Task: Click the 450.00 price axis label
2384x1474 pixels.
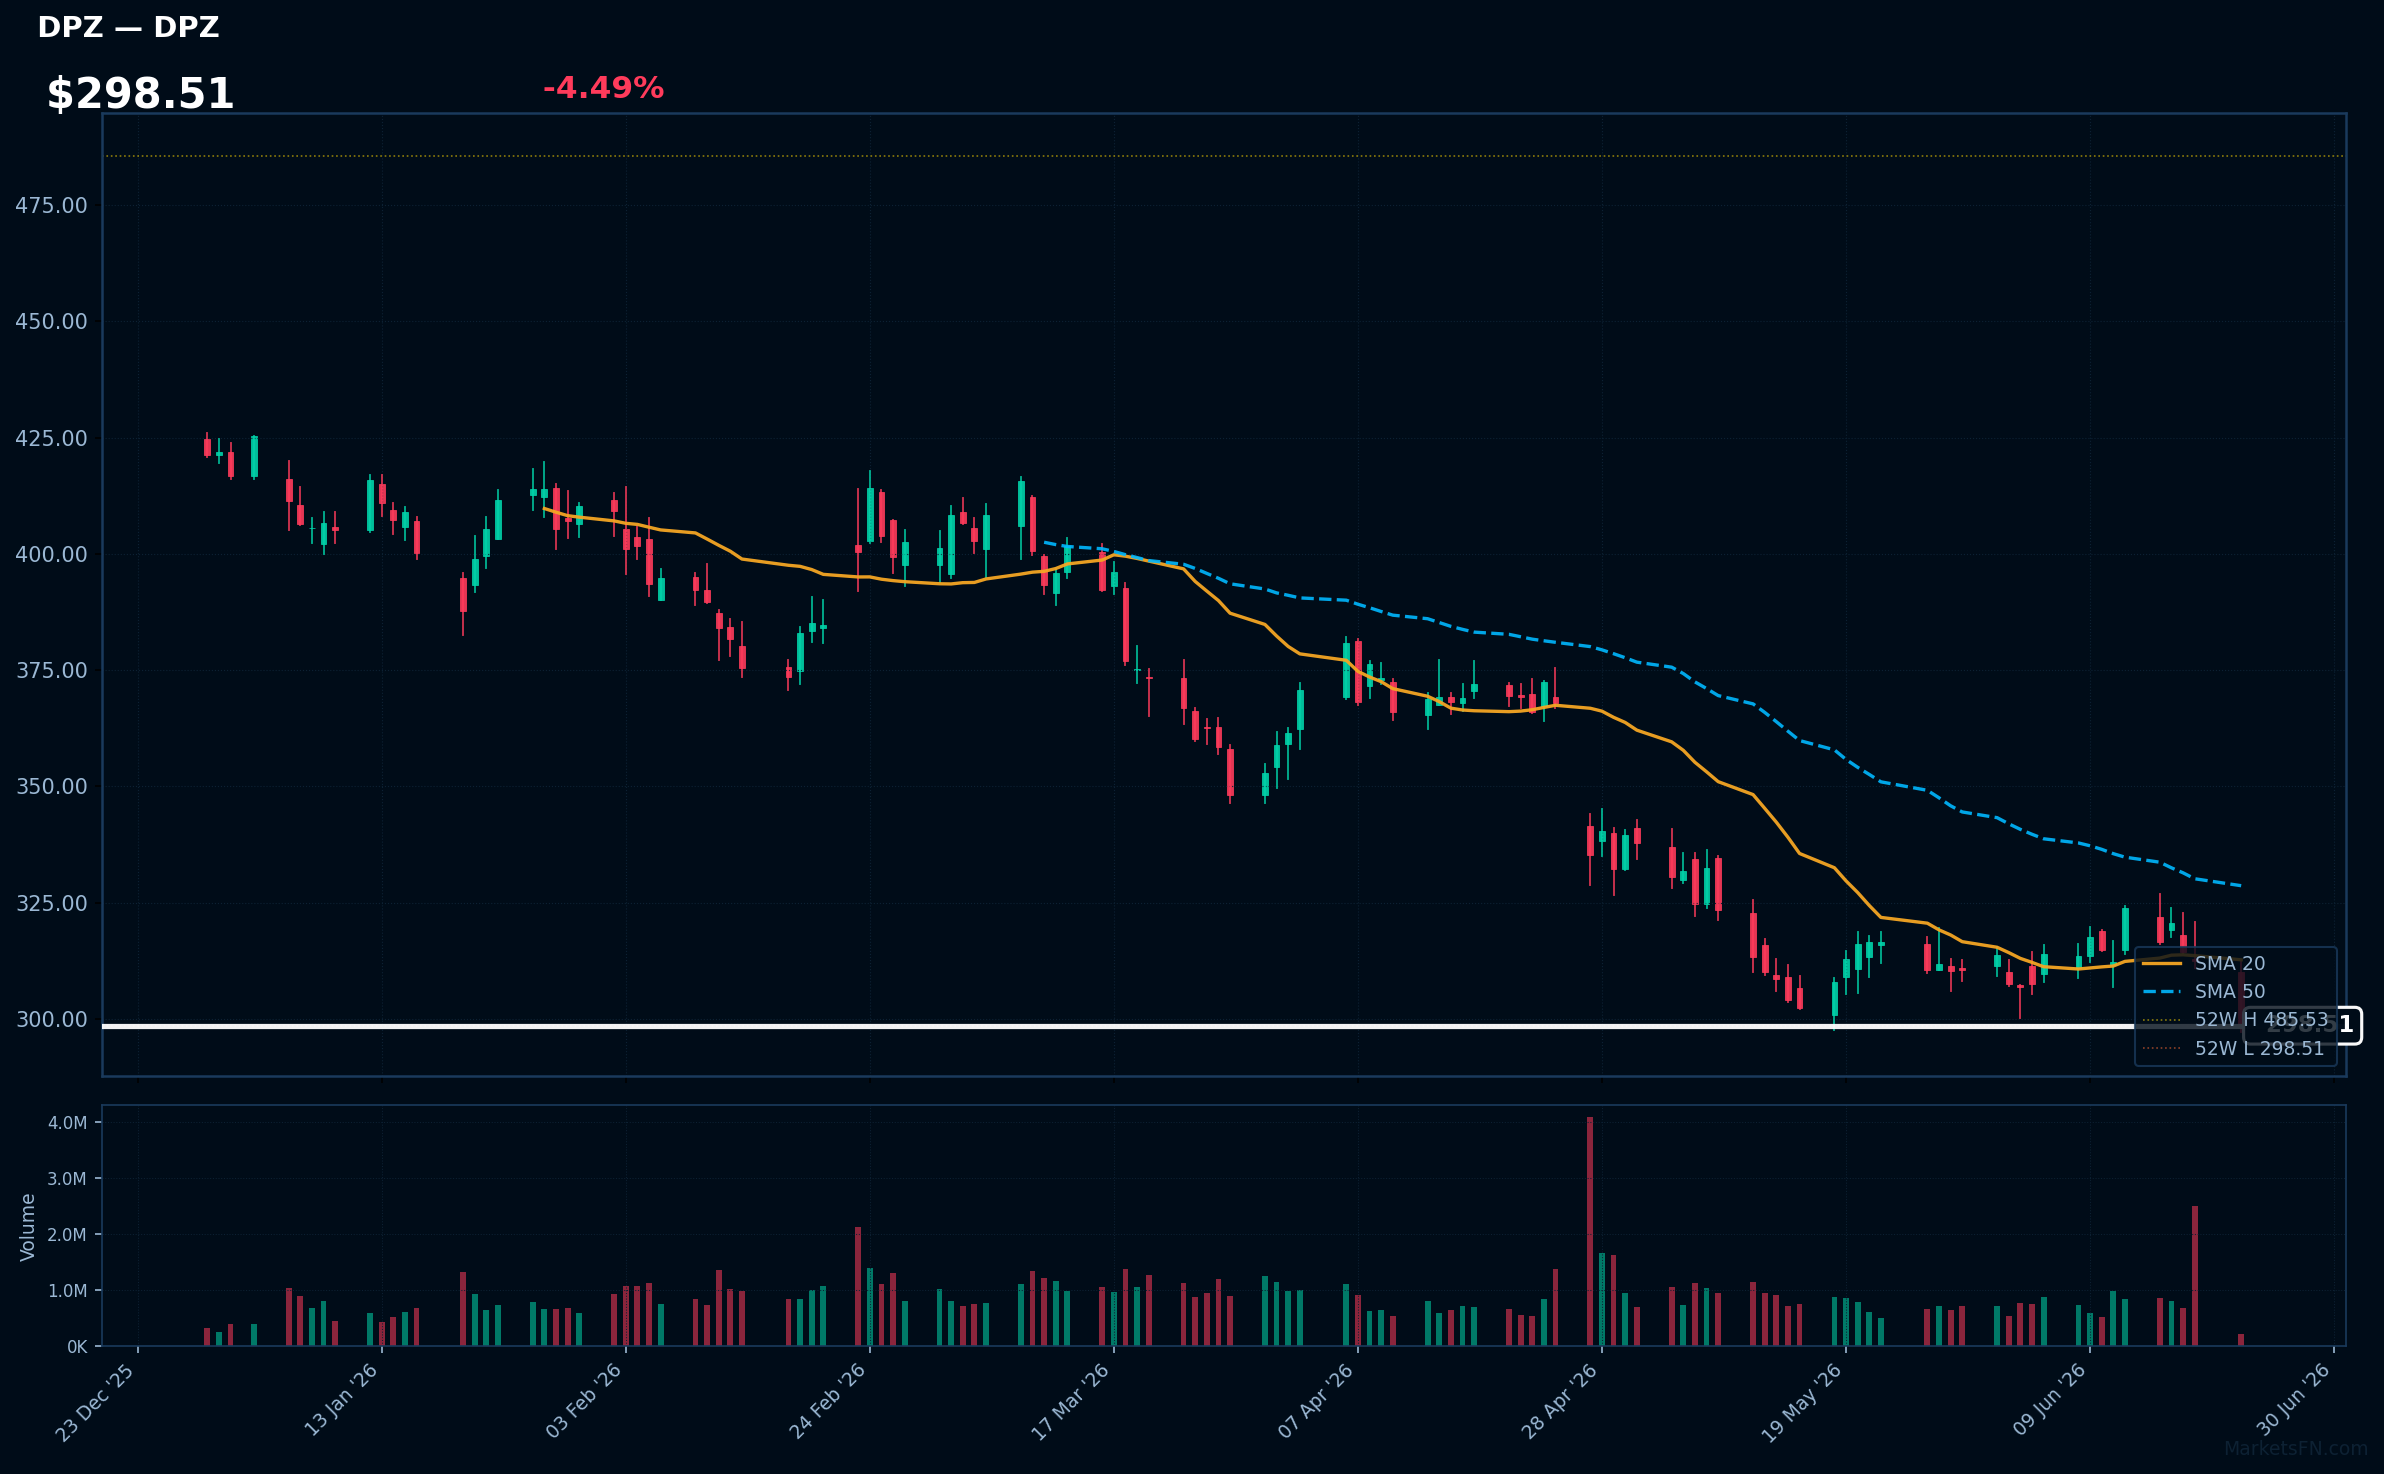Action: point(51,321)
